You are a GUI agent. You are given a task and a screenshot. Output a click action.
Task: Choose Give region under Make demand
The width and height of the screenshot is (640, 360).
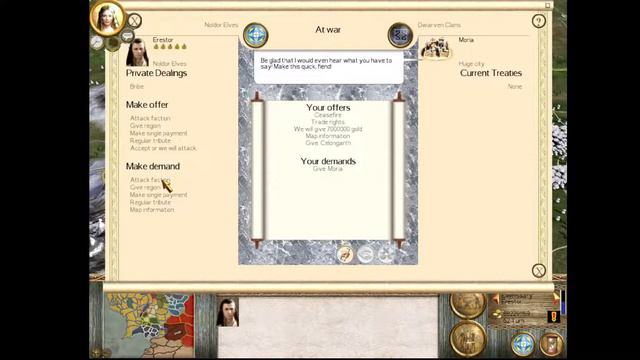(x=145, y=187)
